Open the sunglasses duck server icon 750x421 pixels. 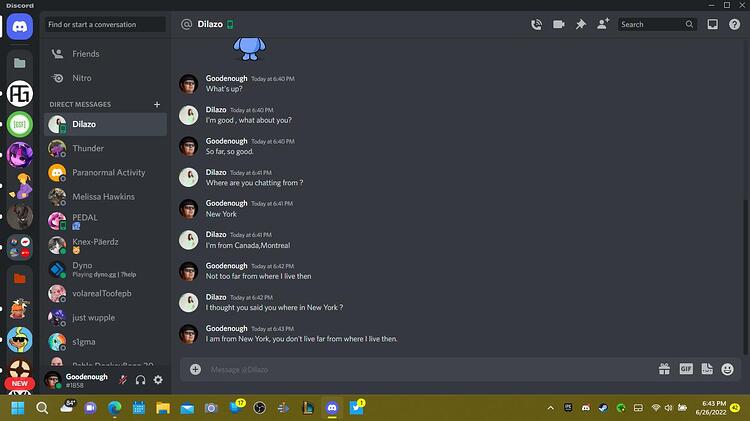coord(20,340)
